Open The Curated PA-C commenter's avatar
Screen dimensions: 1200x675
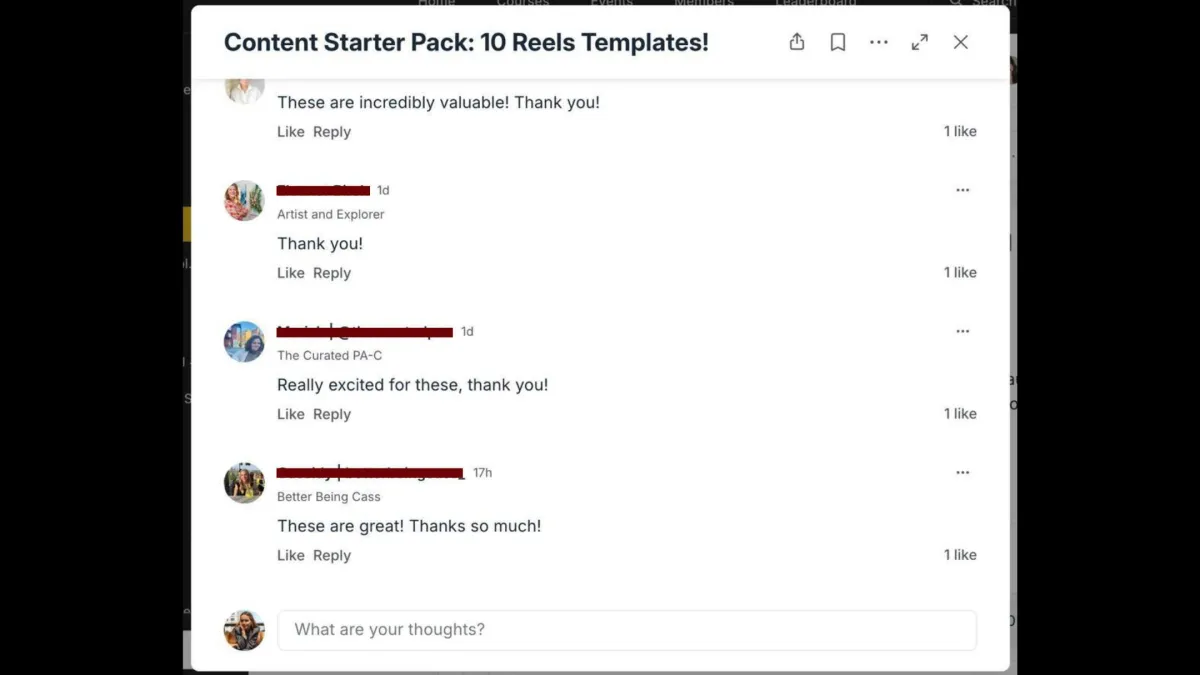click(244, 342)
